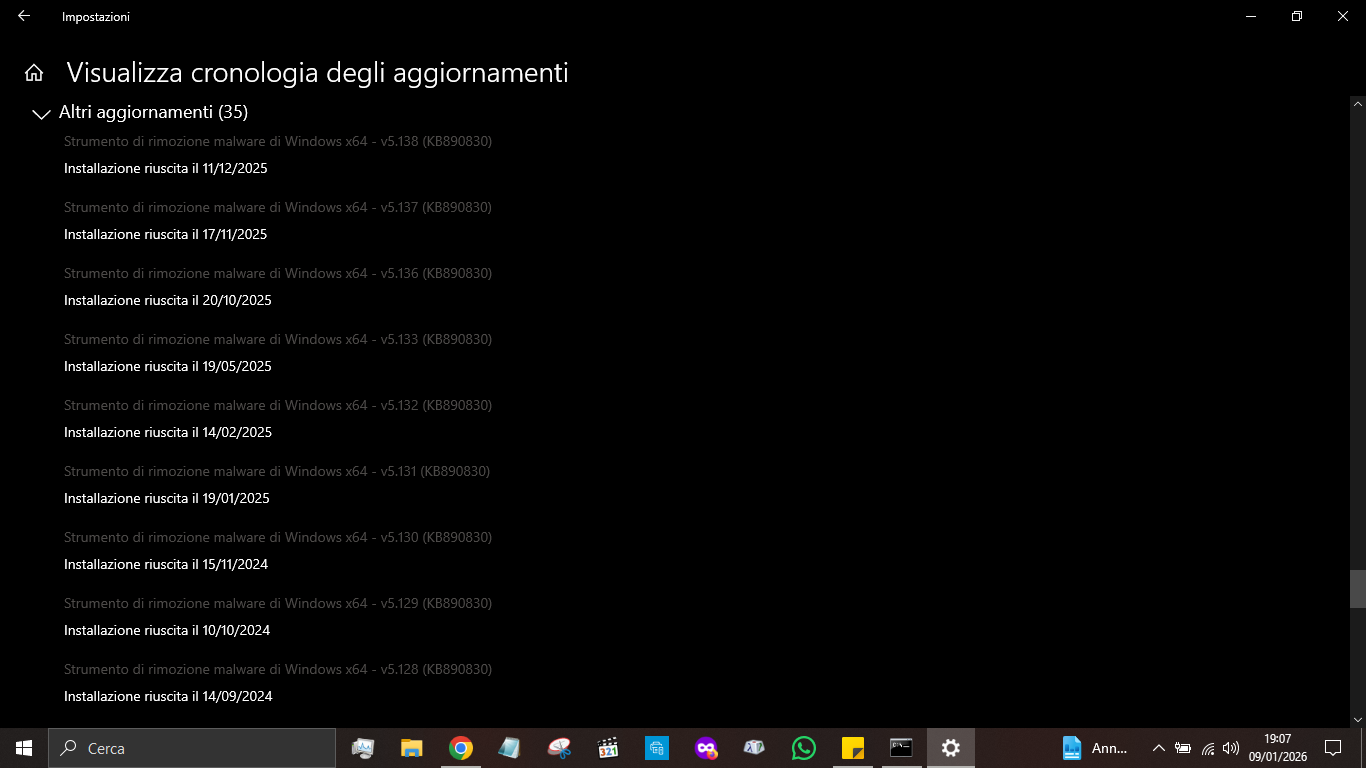Open Media Player Classic taskbar icon
1366x768 pixels.
(x=608, y=748)
